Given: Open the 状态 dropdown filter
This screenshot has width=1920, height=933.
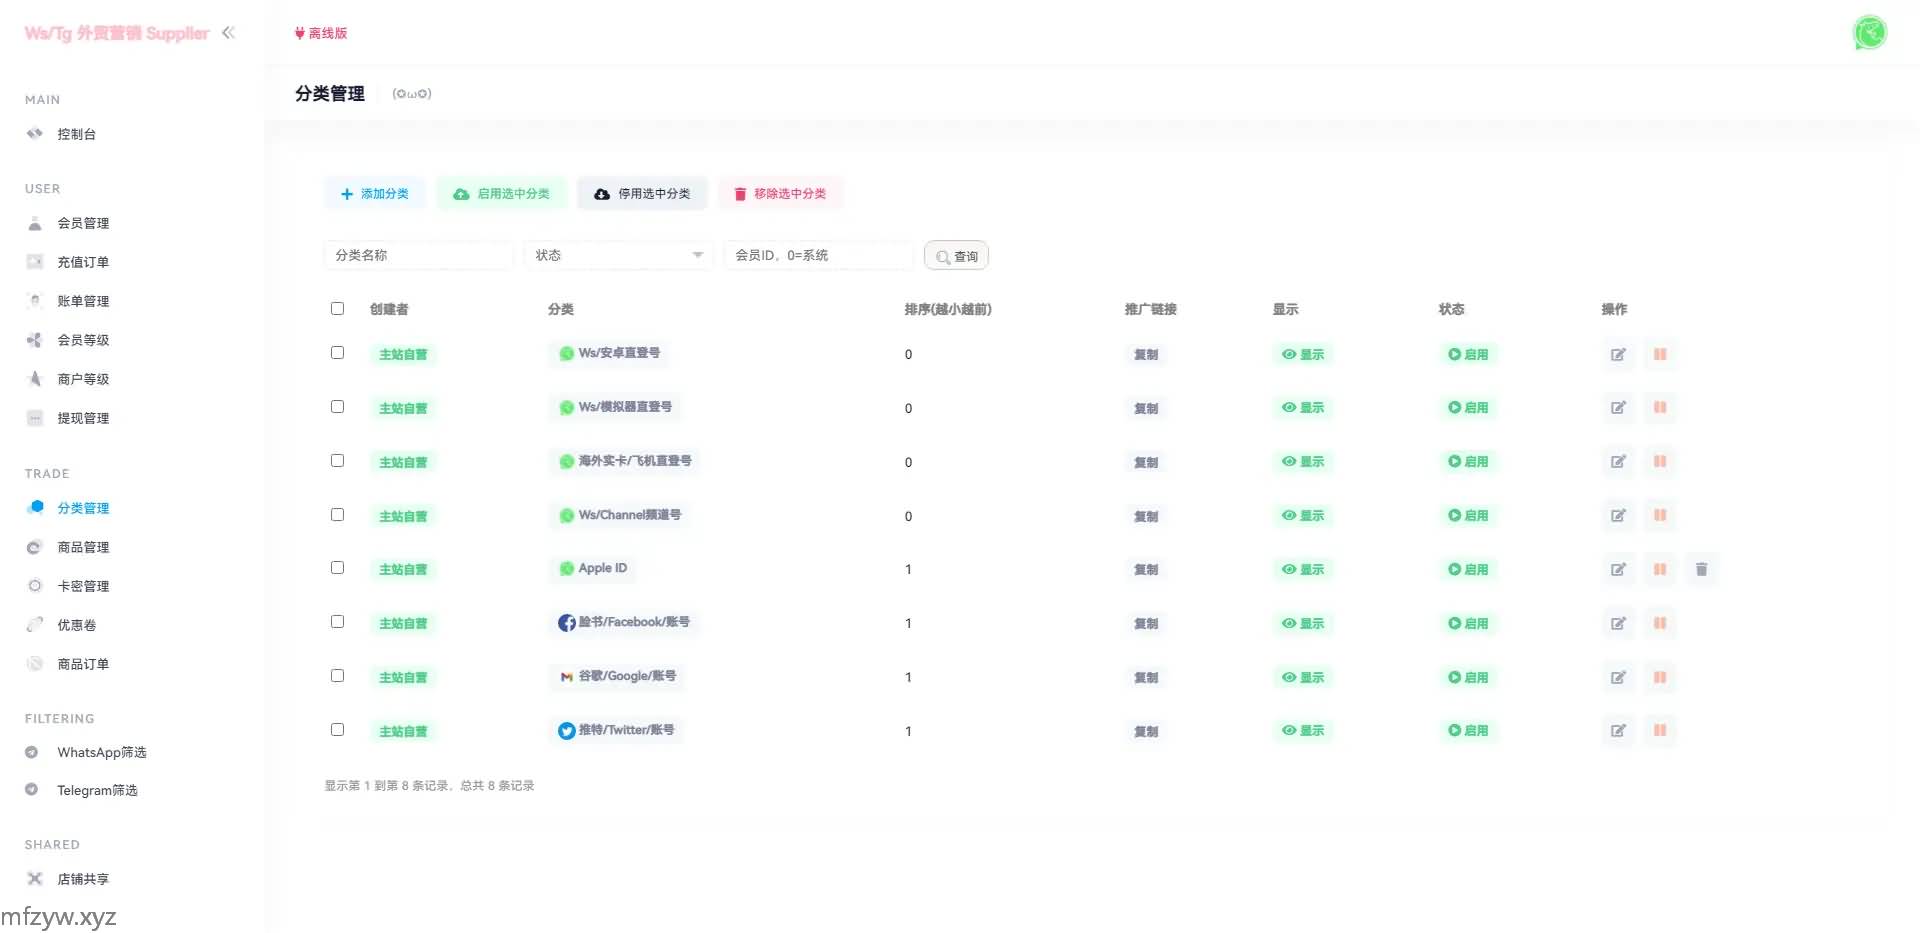Looking at the screenshot, I should tap(617, 255).
